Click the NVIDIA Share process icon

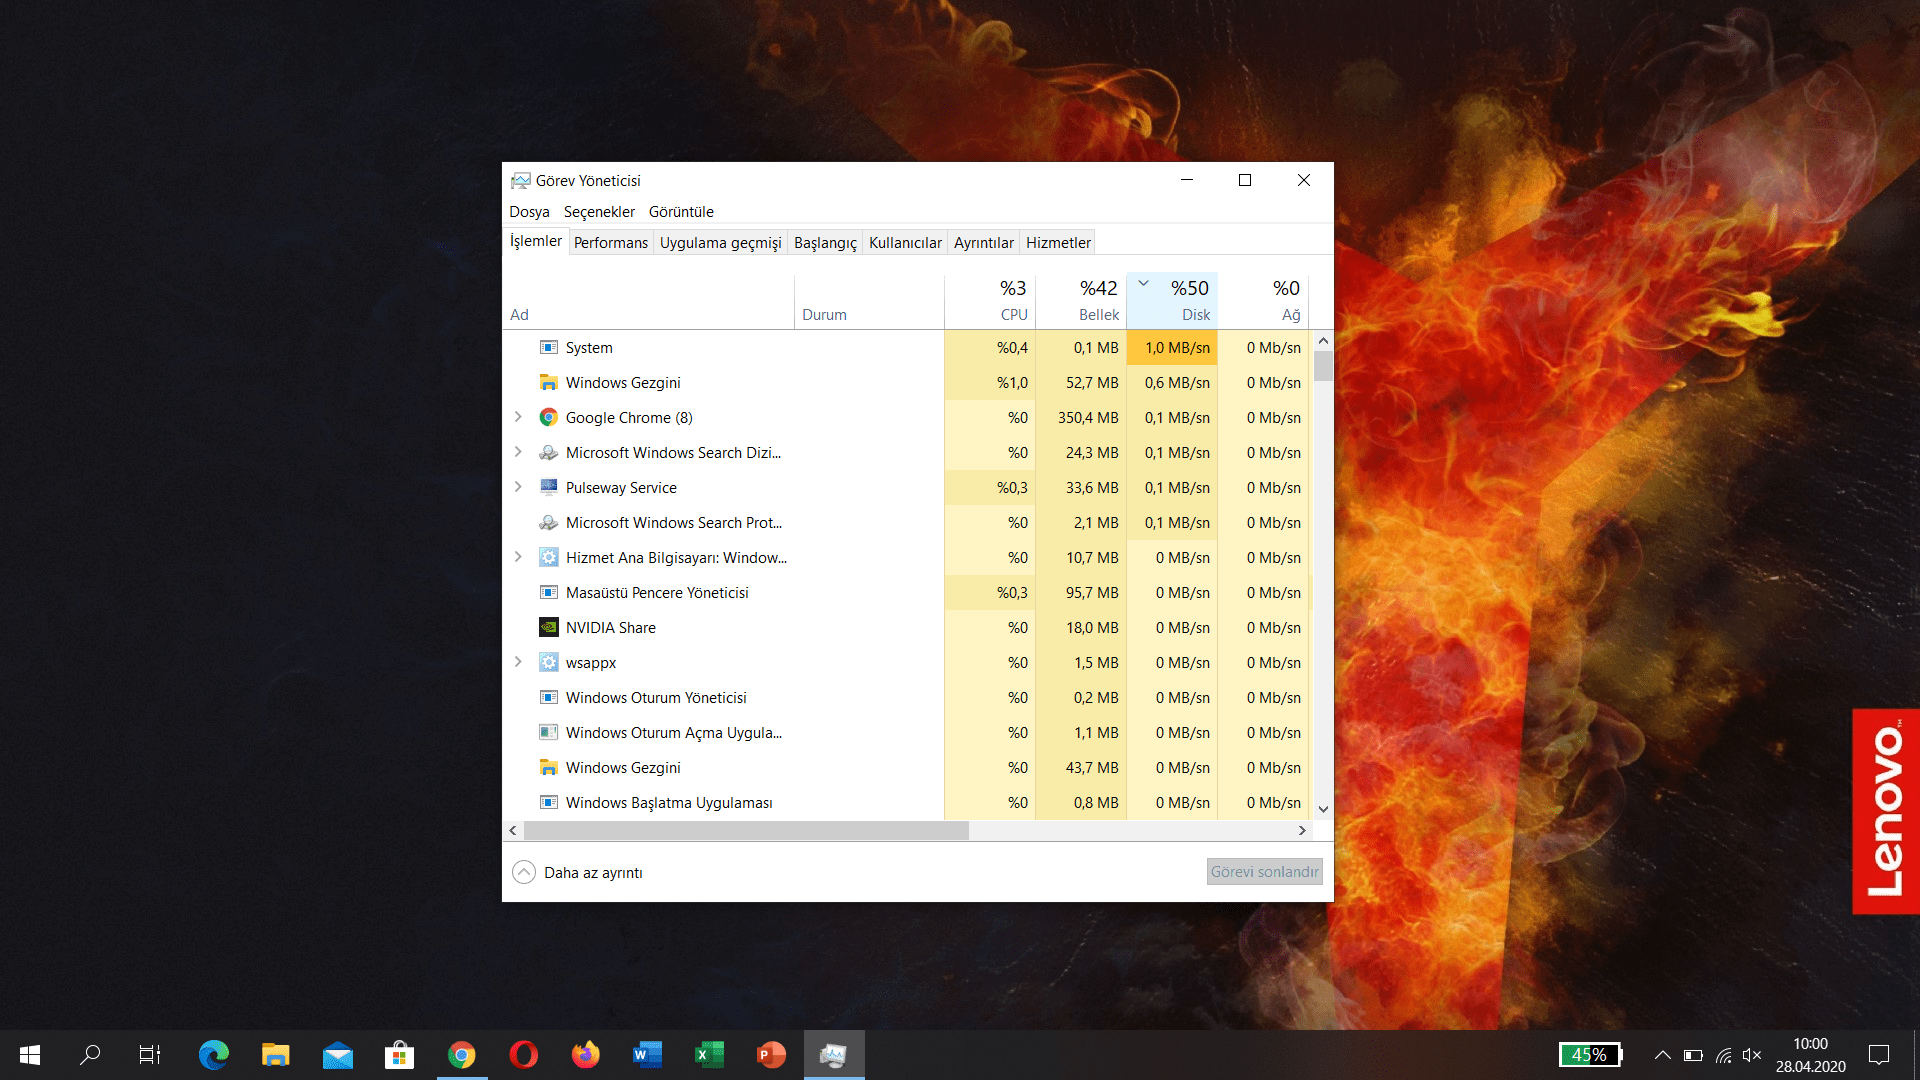[x=548, y=627]
